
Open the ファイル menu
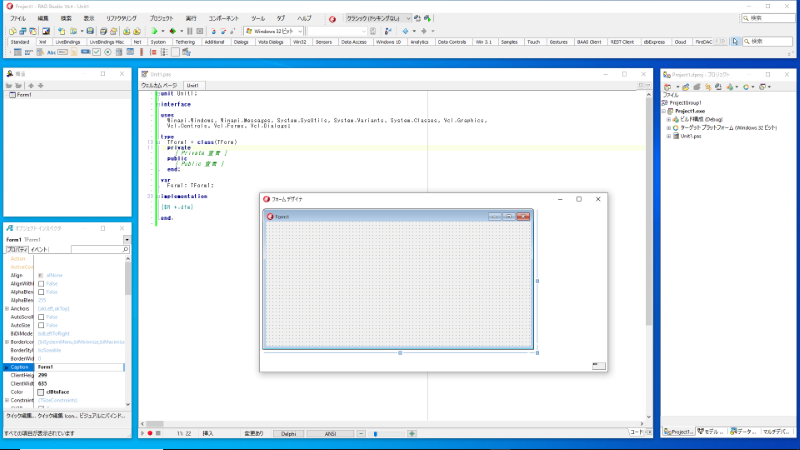tap(18, 18)
